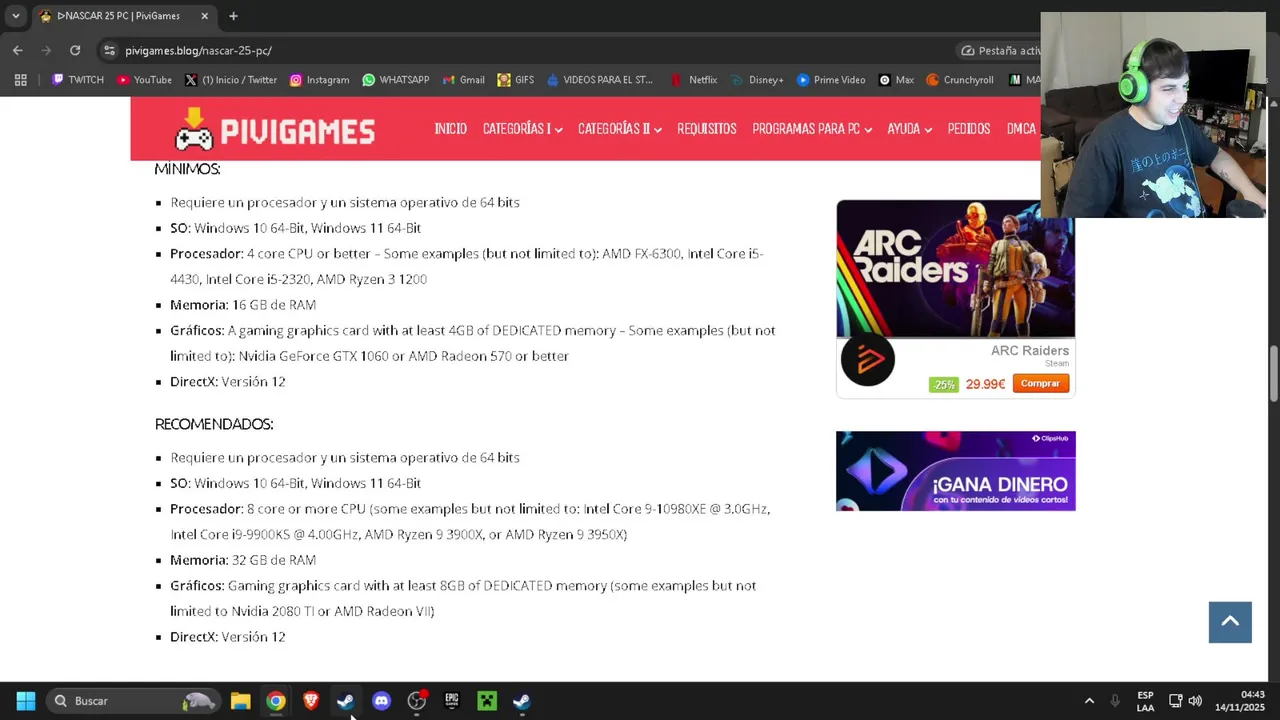Image resolution: width=1280 pixels, height=720 pixels.
Task: Open the Inicio / Twitter bookmark
Action: click(231, 80)
